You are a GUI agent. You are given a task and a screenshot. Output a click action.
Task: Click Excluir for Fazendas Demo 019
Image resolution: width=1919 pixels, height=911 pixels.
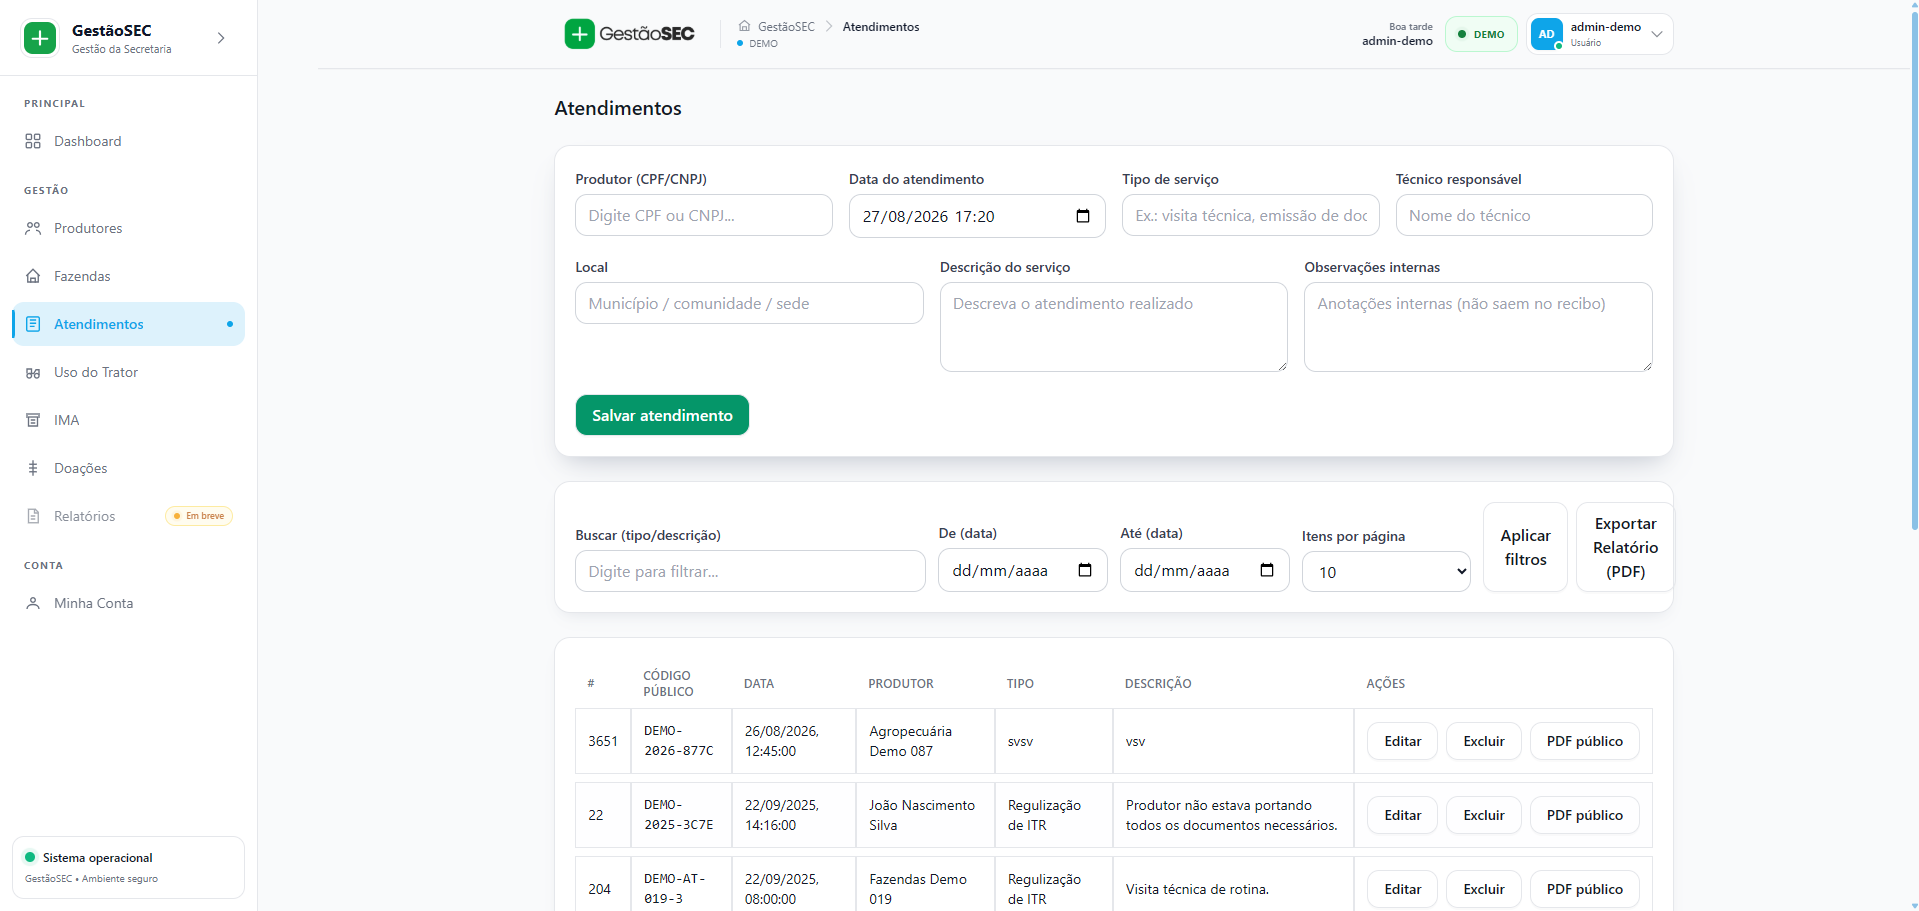click(x=1484, y=889)
